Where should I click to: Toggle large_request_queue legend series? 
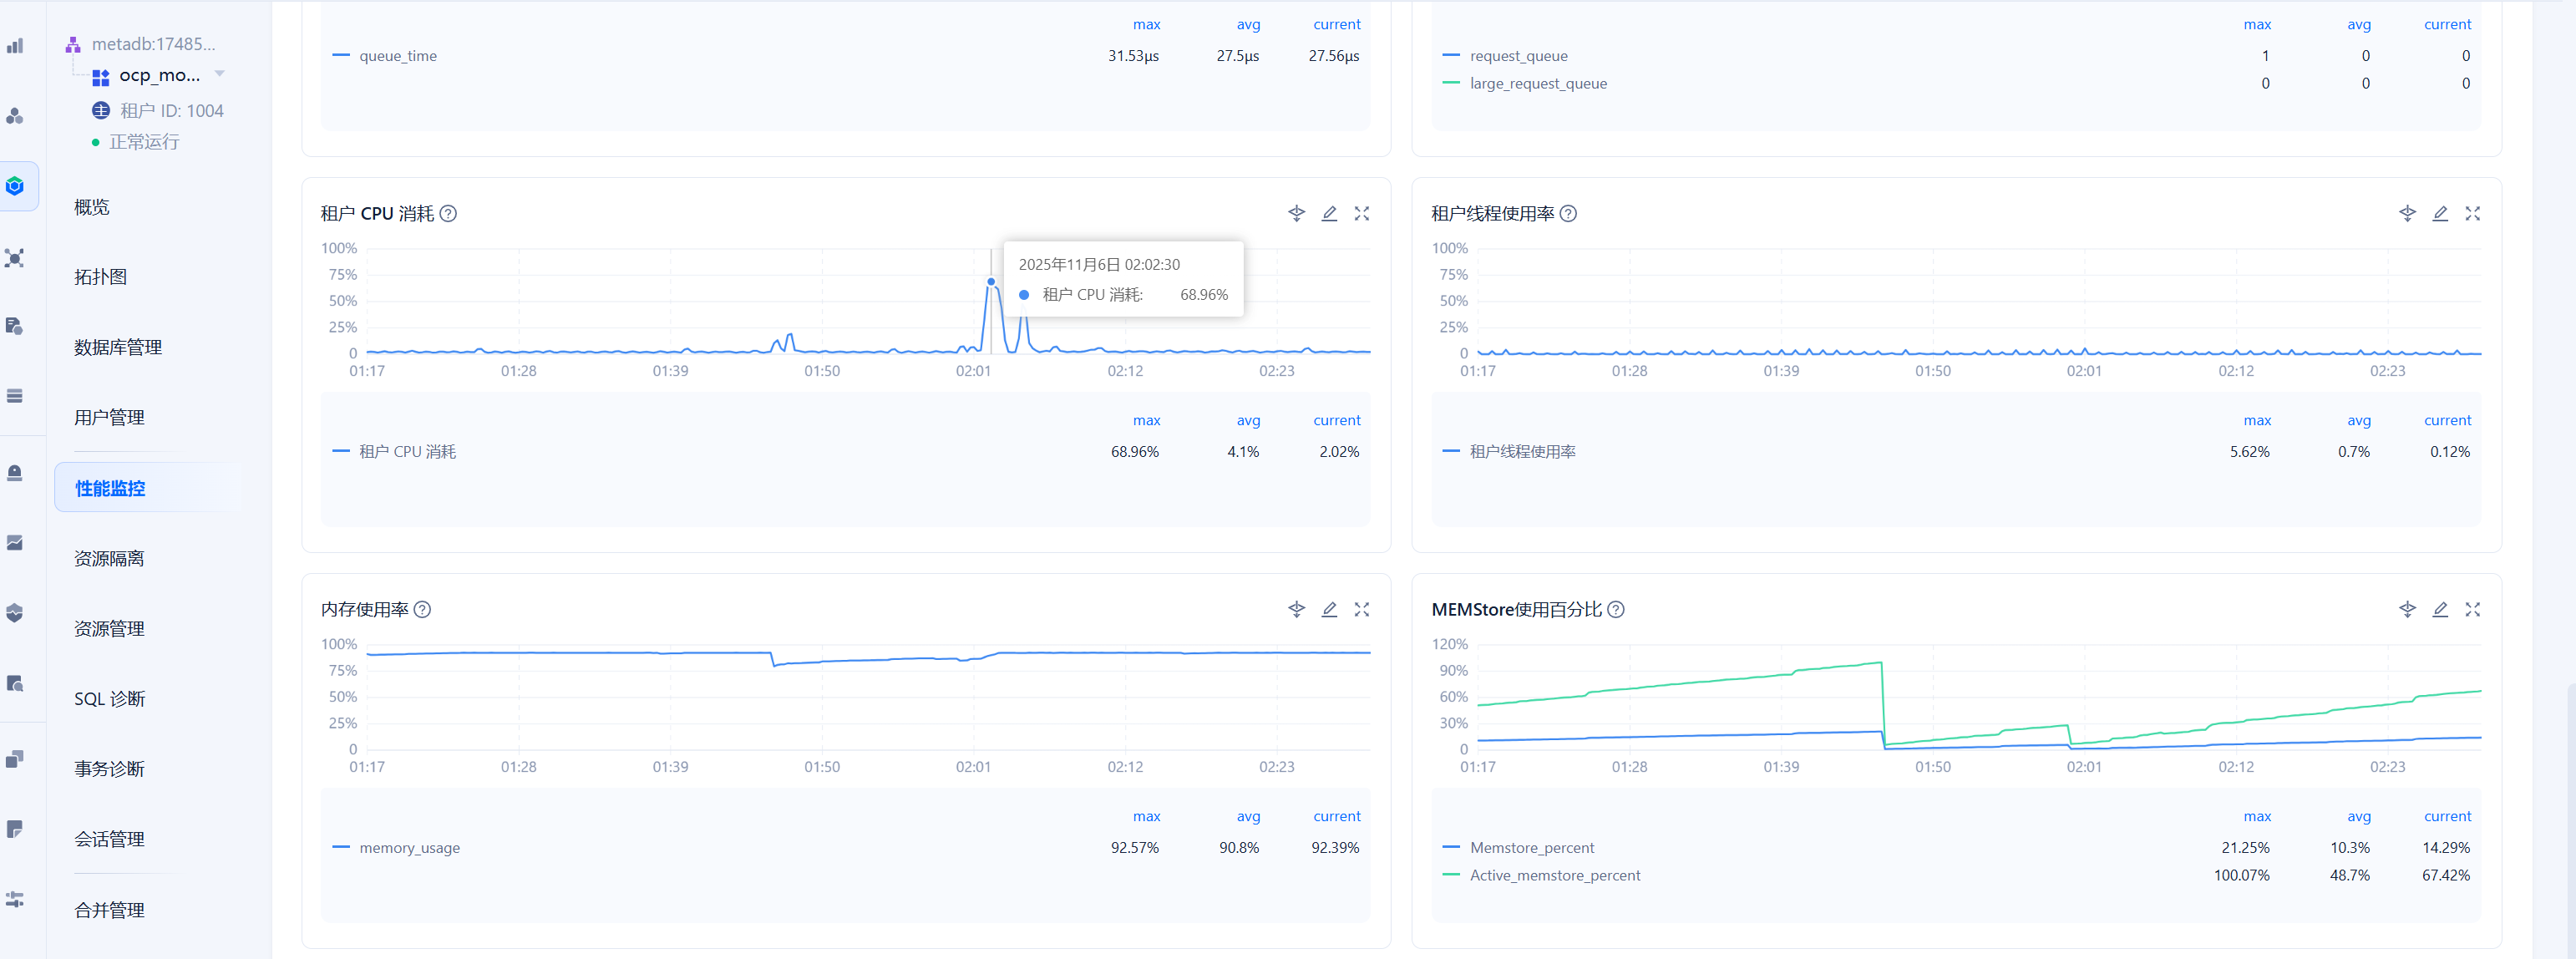pos(1537,84)
